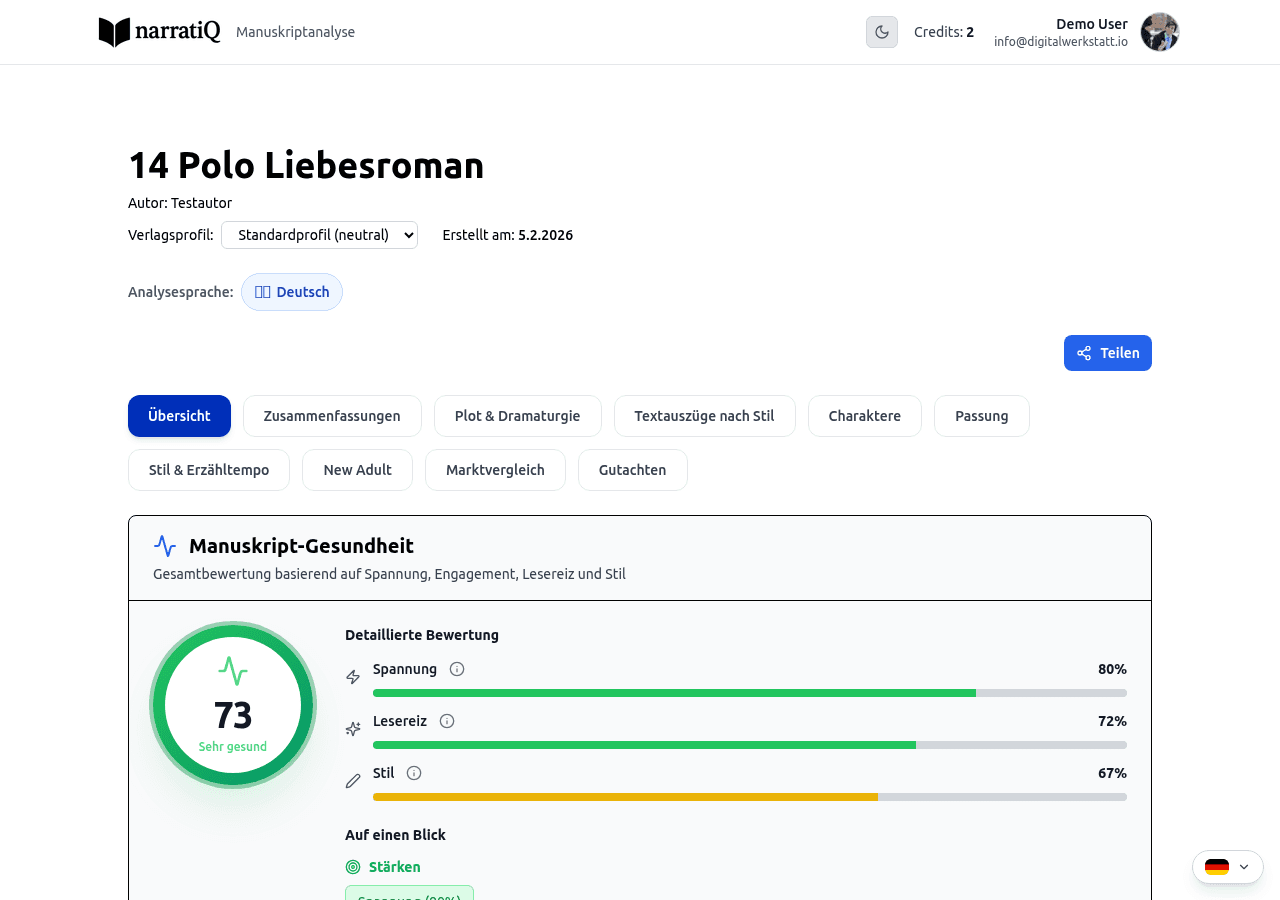Click the pencil icon beside Stil
The image size is (1280, 900).
click(353, 781)
